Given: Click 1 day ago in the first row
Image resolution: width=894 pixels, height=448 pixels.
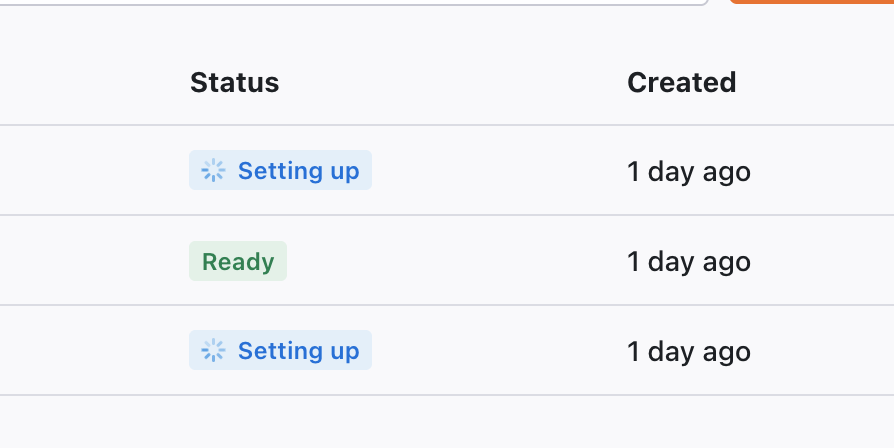Looking at the screenshot, I should [689, 171].
